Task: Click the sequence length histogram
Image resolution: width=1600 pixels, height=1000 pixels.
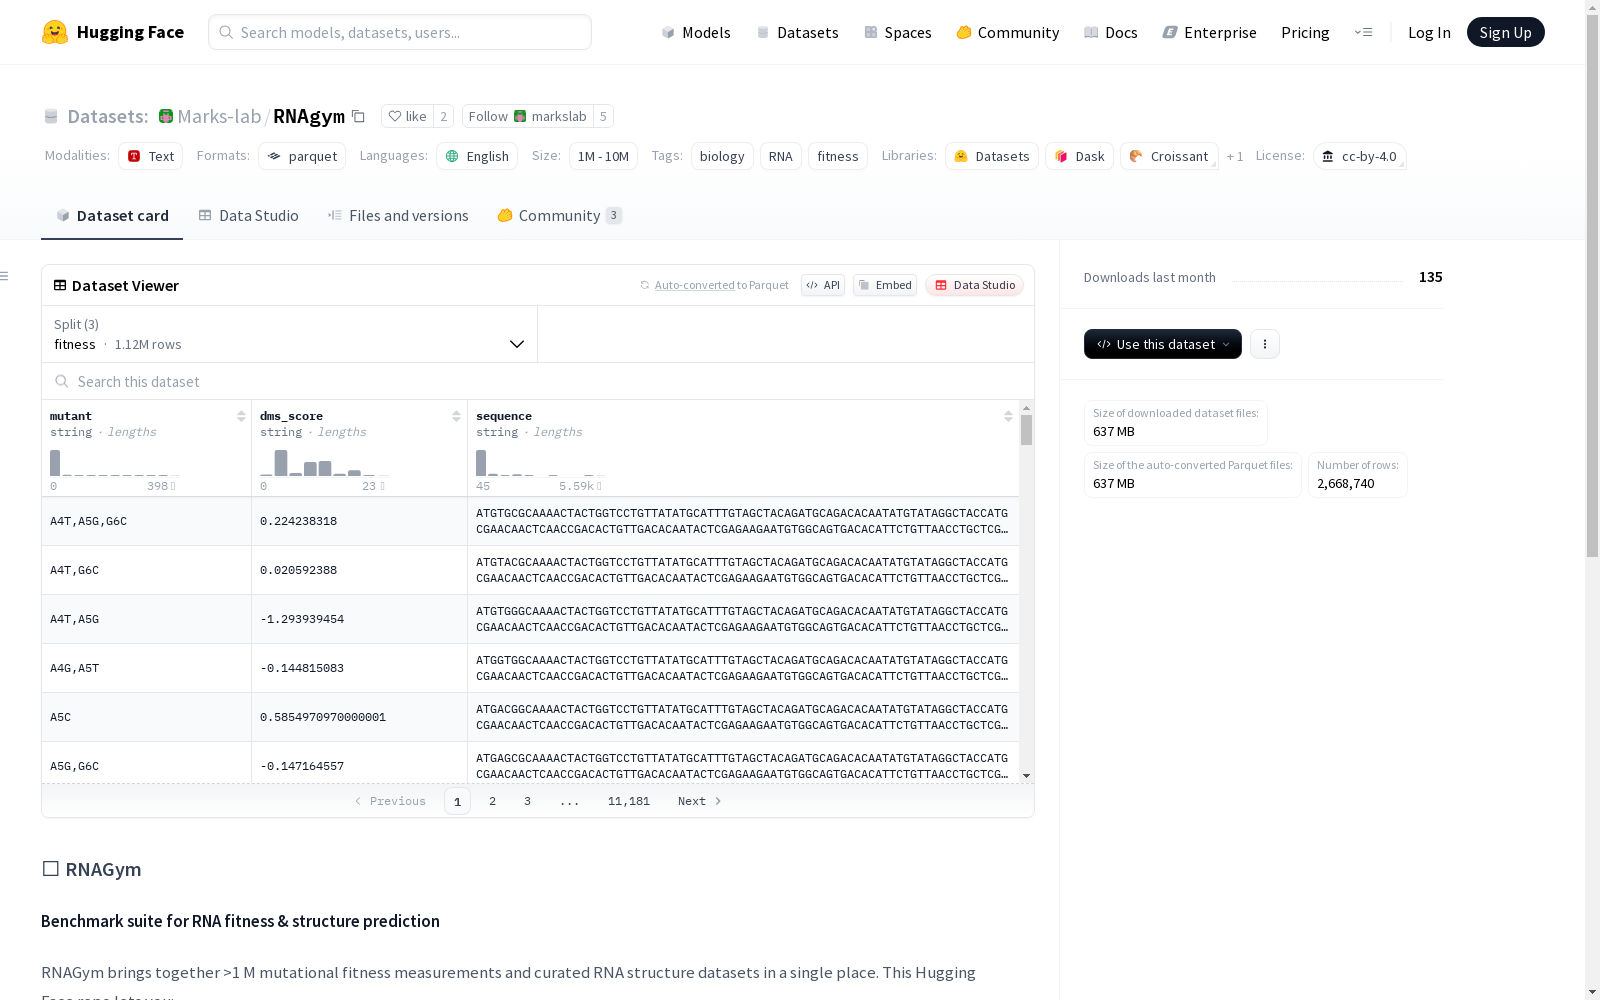Action: [x=541, y=462]
